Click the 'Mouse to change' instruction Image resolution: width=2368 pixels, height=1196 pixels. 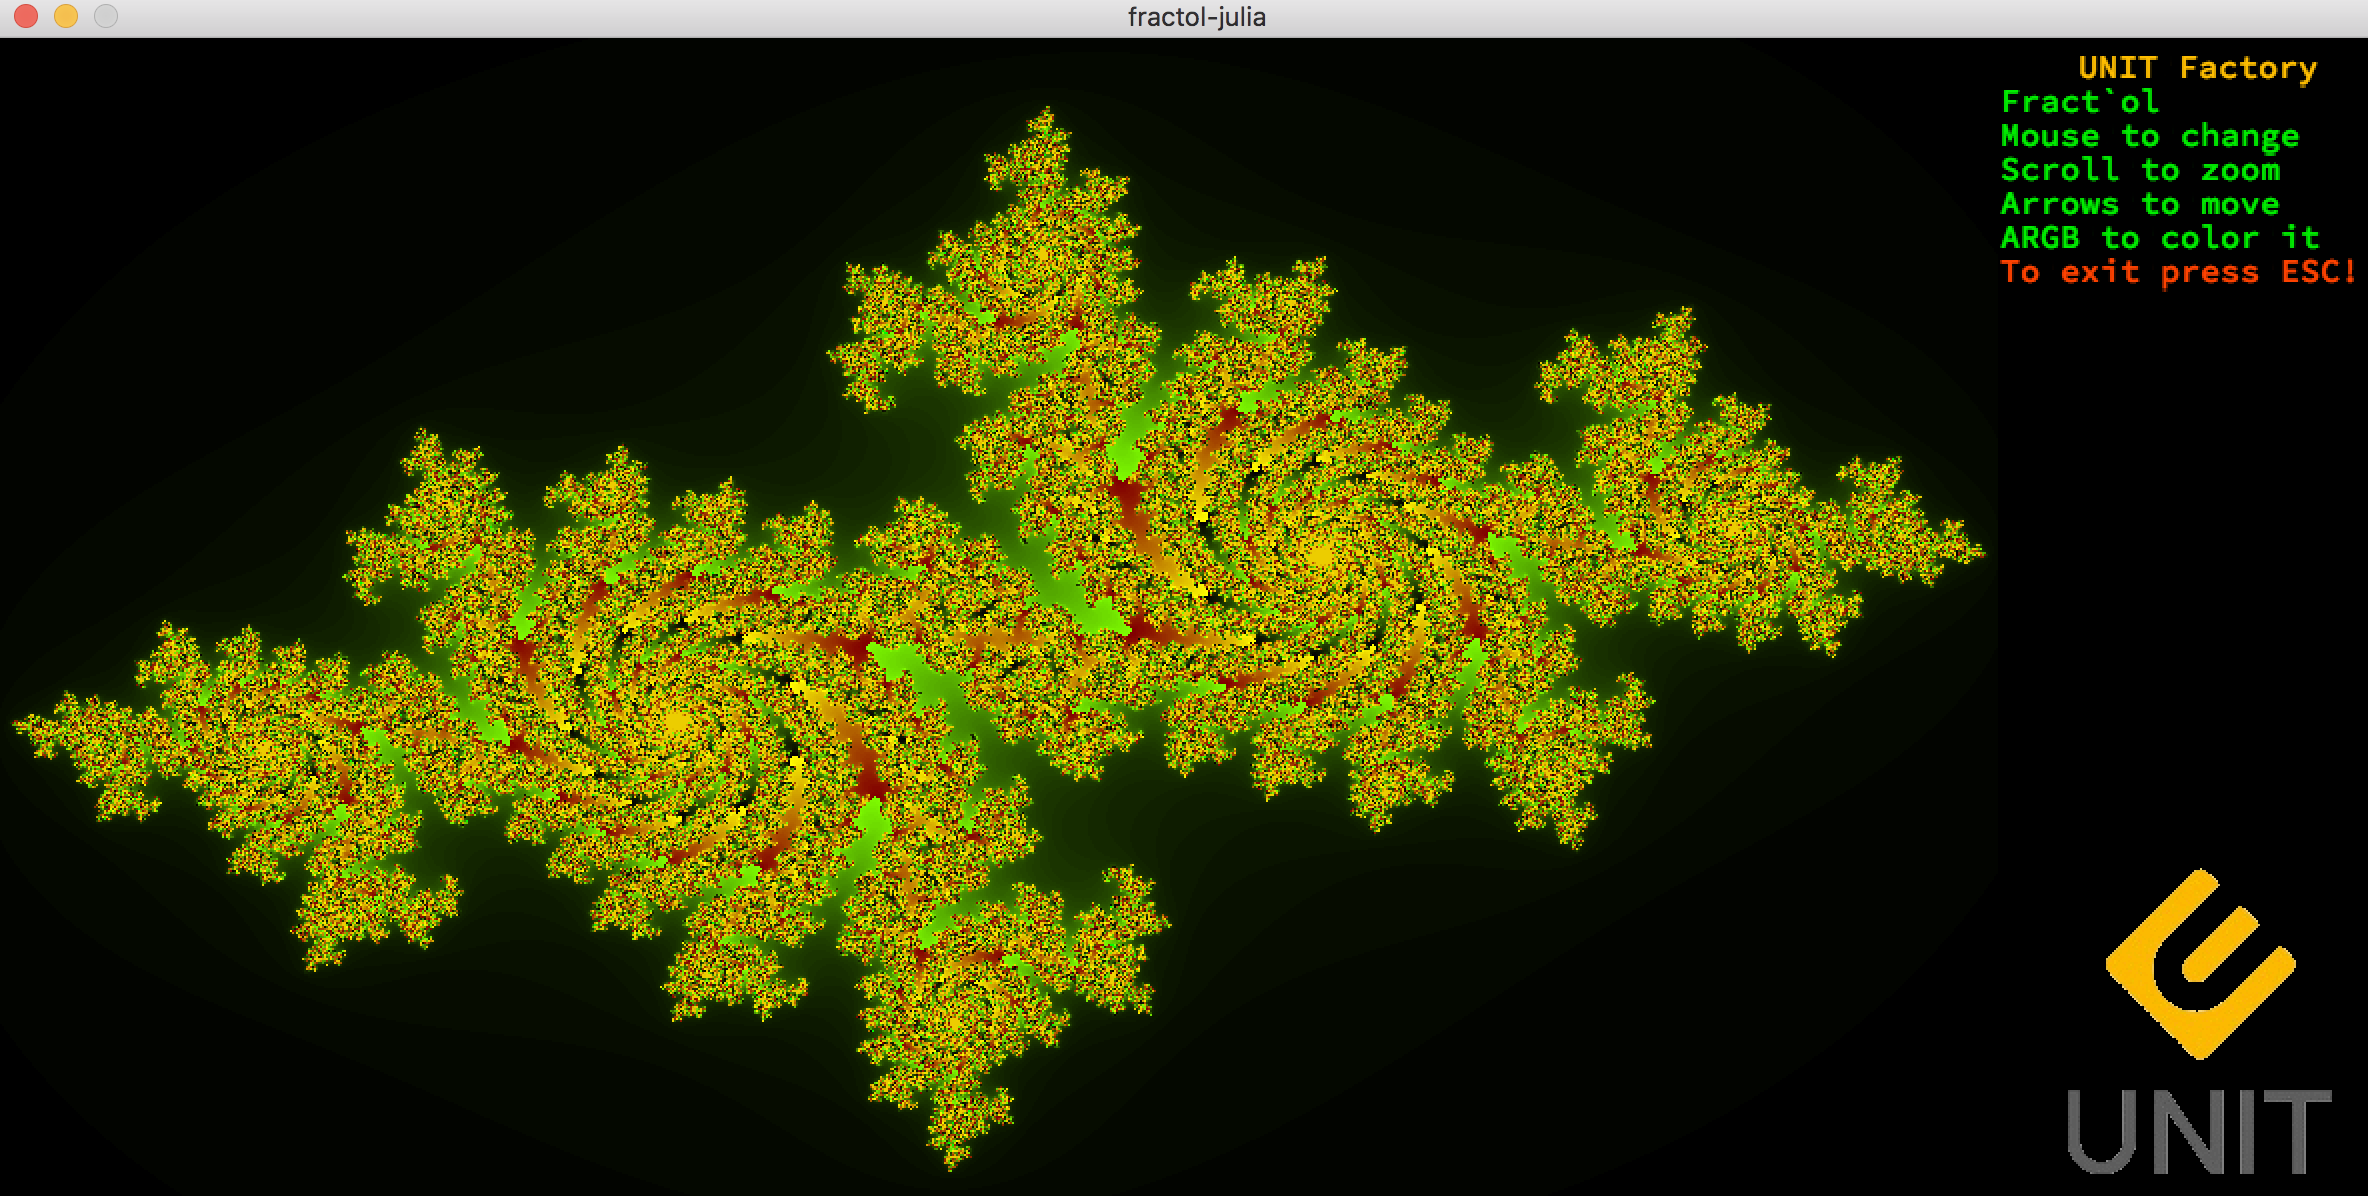[x=2149, y=136]
